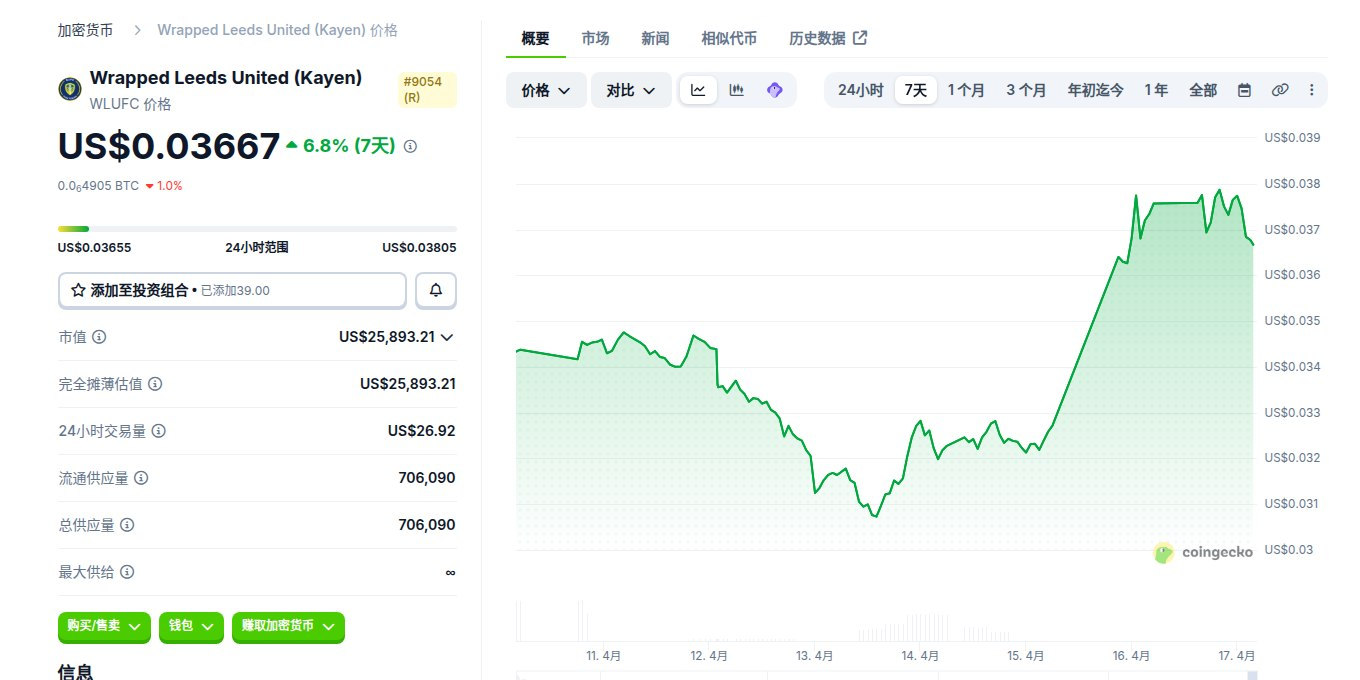Click 添加至投资组合 button
This screenshot has width=1360, height=680.
[232, 290]
